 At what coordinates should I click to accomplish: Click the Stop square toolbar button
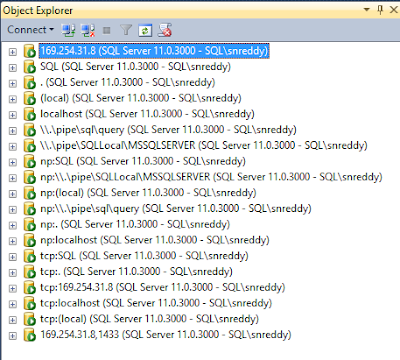point(107,31)
